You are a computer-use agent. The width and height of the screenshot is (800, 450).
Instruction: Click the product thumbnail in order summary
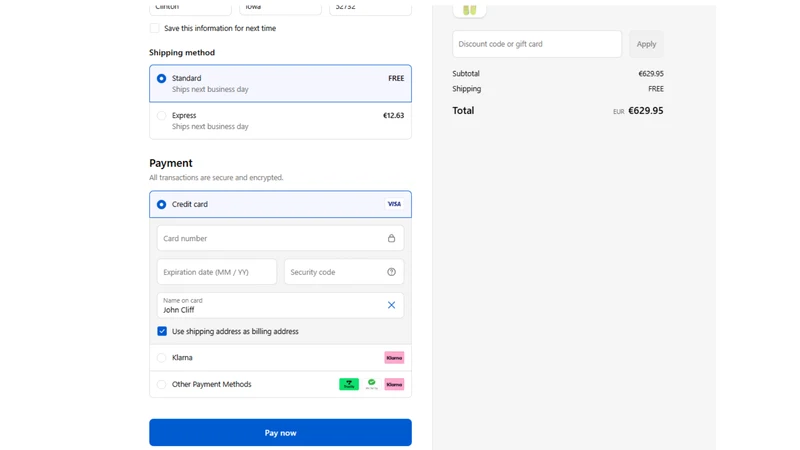click(x=469, y=9)
